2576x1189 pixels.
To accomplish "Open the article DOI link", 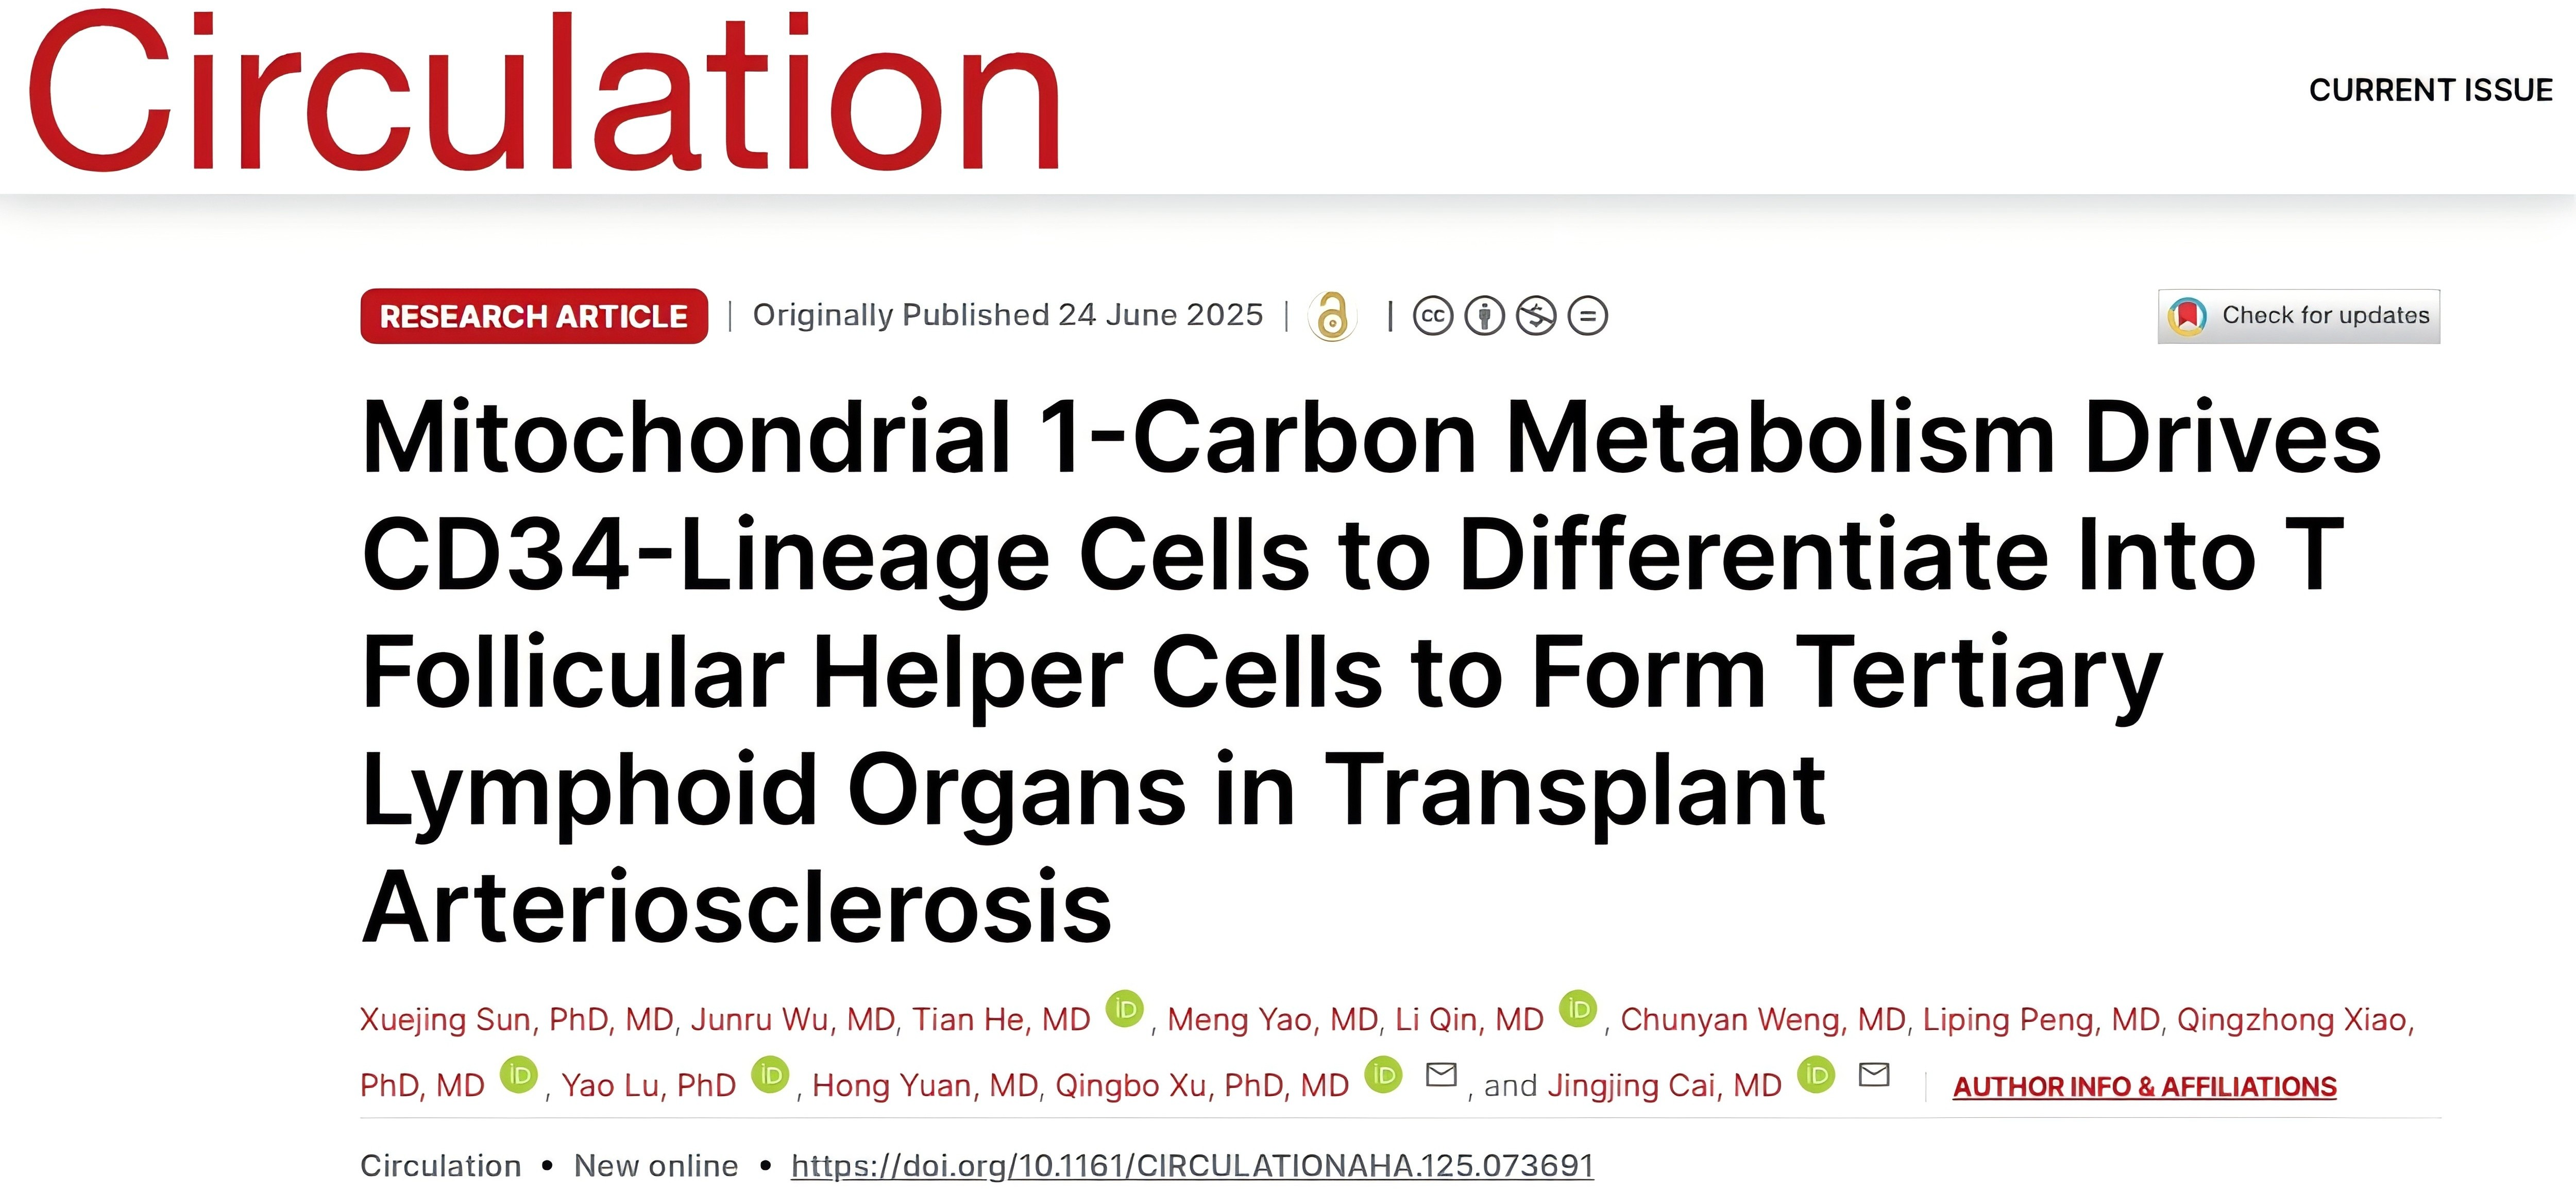I will pyautogui.click(x=1192, y=1165).
